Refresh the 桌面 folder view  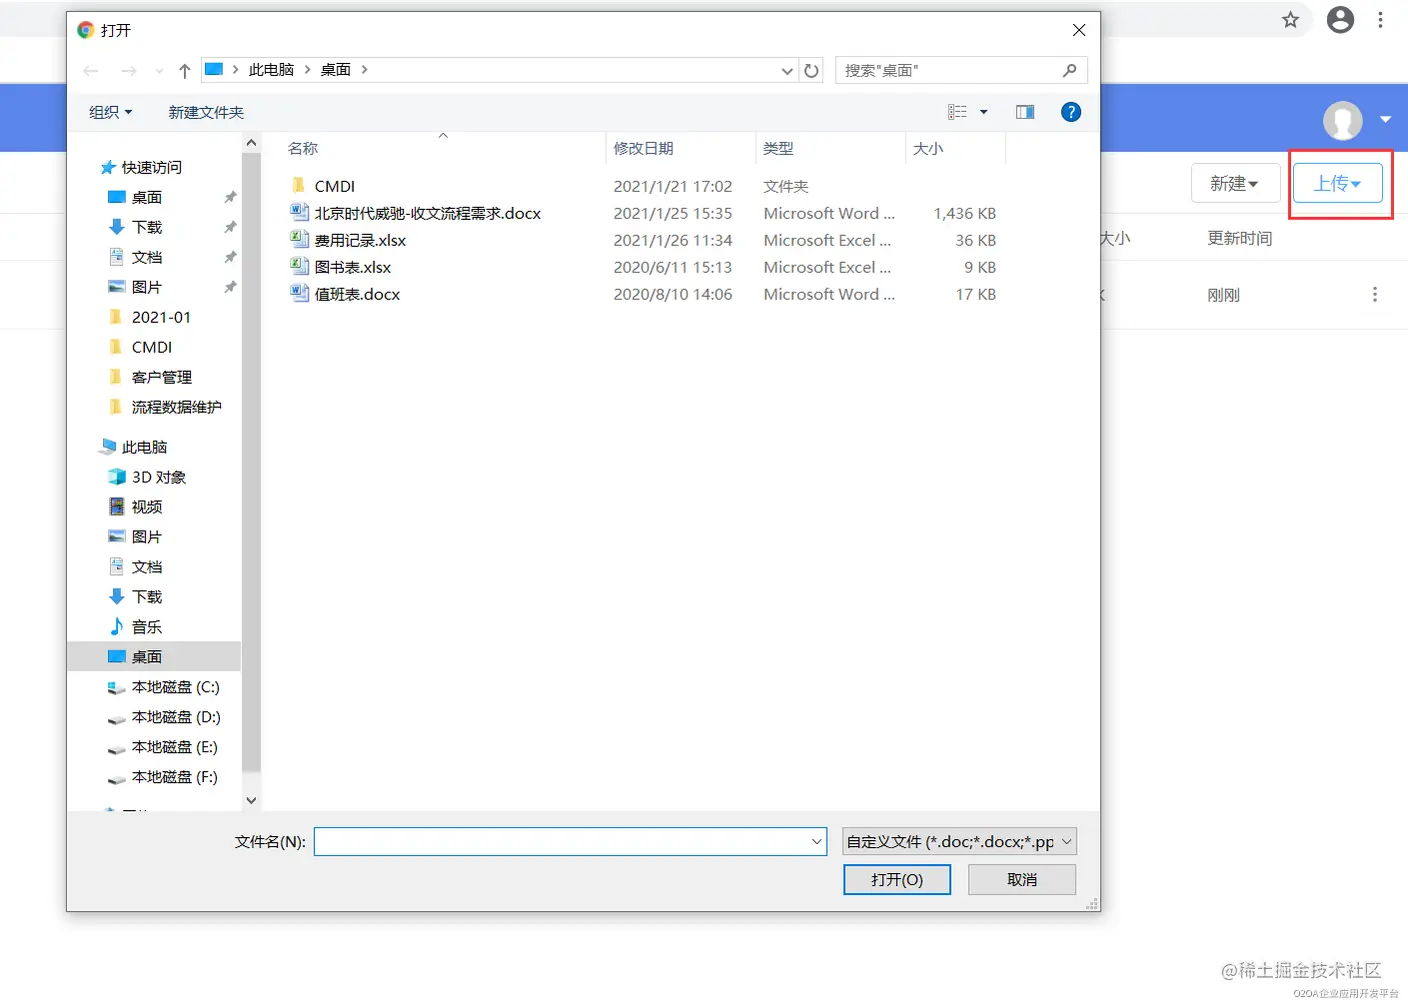[811, 71]
